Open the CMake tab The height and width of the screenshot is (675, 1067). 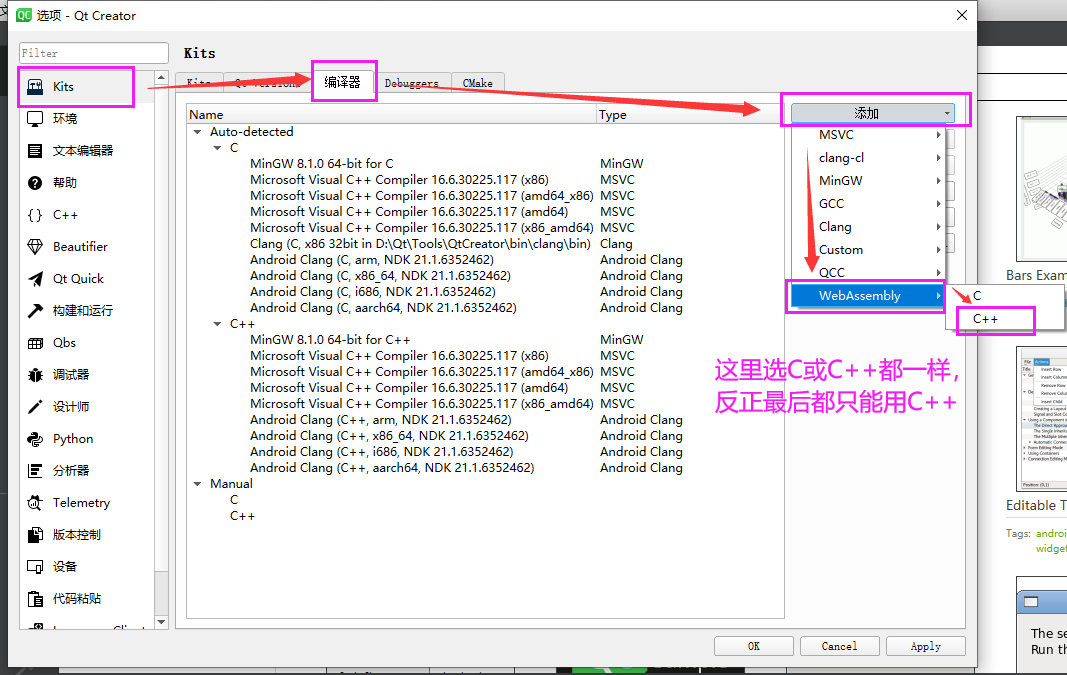coord(477,83)
